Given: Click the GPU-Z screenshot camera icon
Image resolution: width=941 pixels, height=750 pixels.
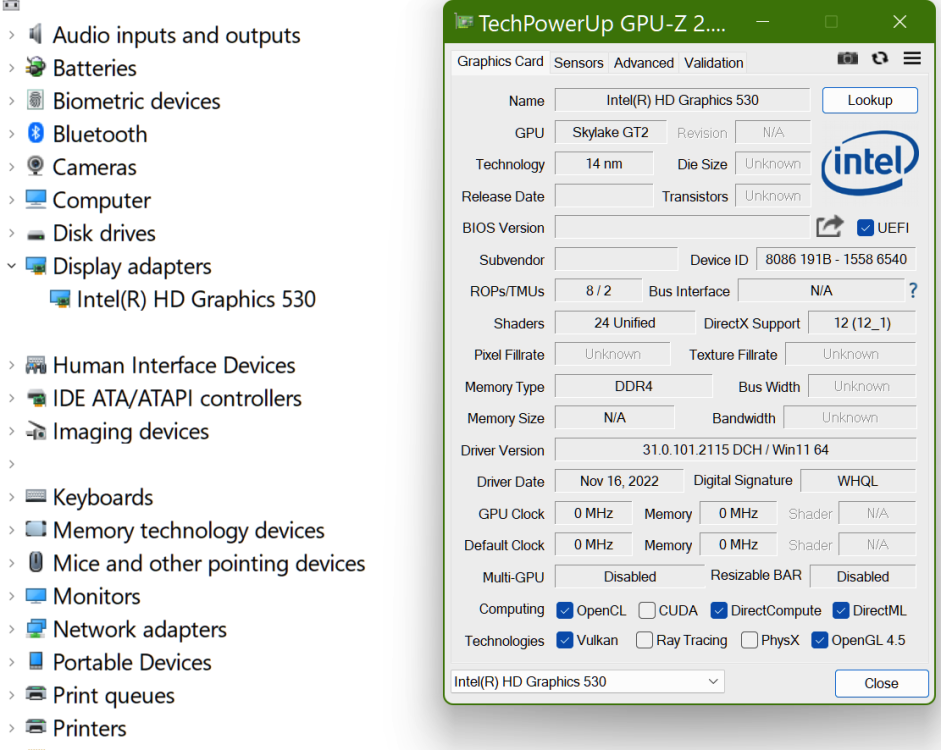Looking at the screenshot, I should (847, 58).
